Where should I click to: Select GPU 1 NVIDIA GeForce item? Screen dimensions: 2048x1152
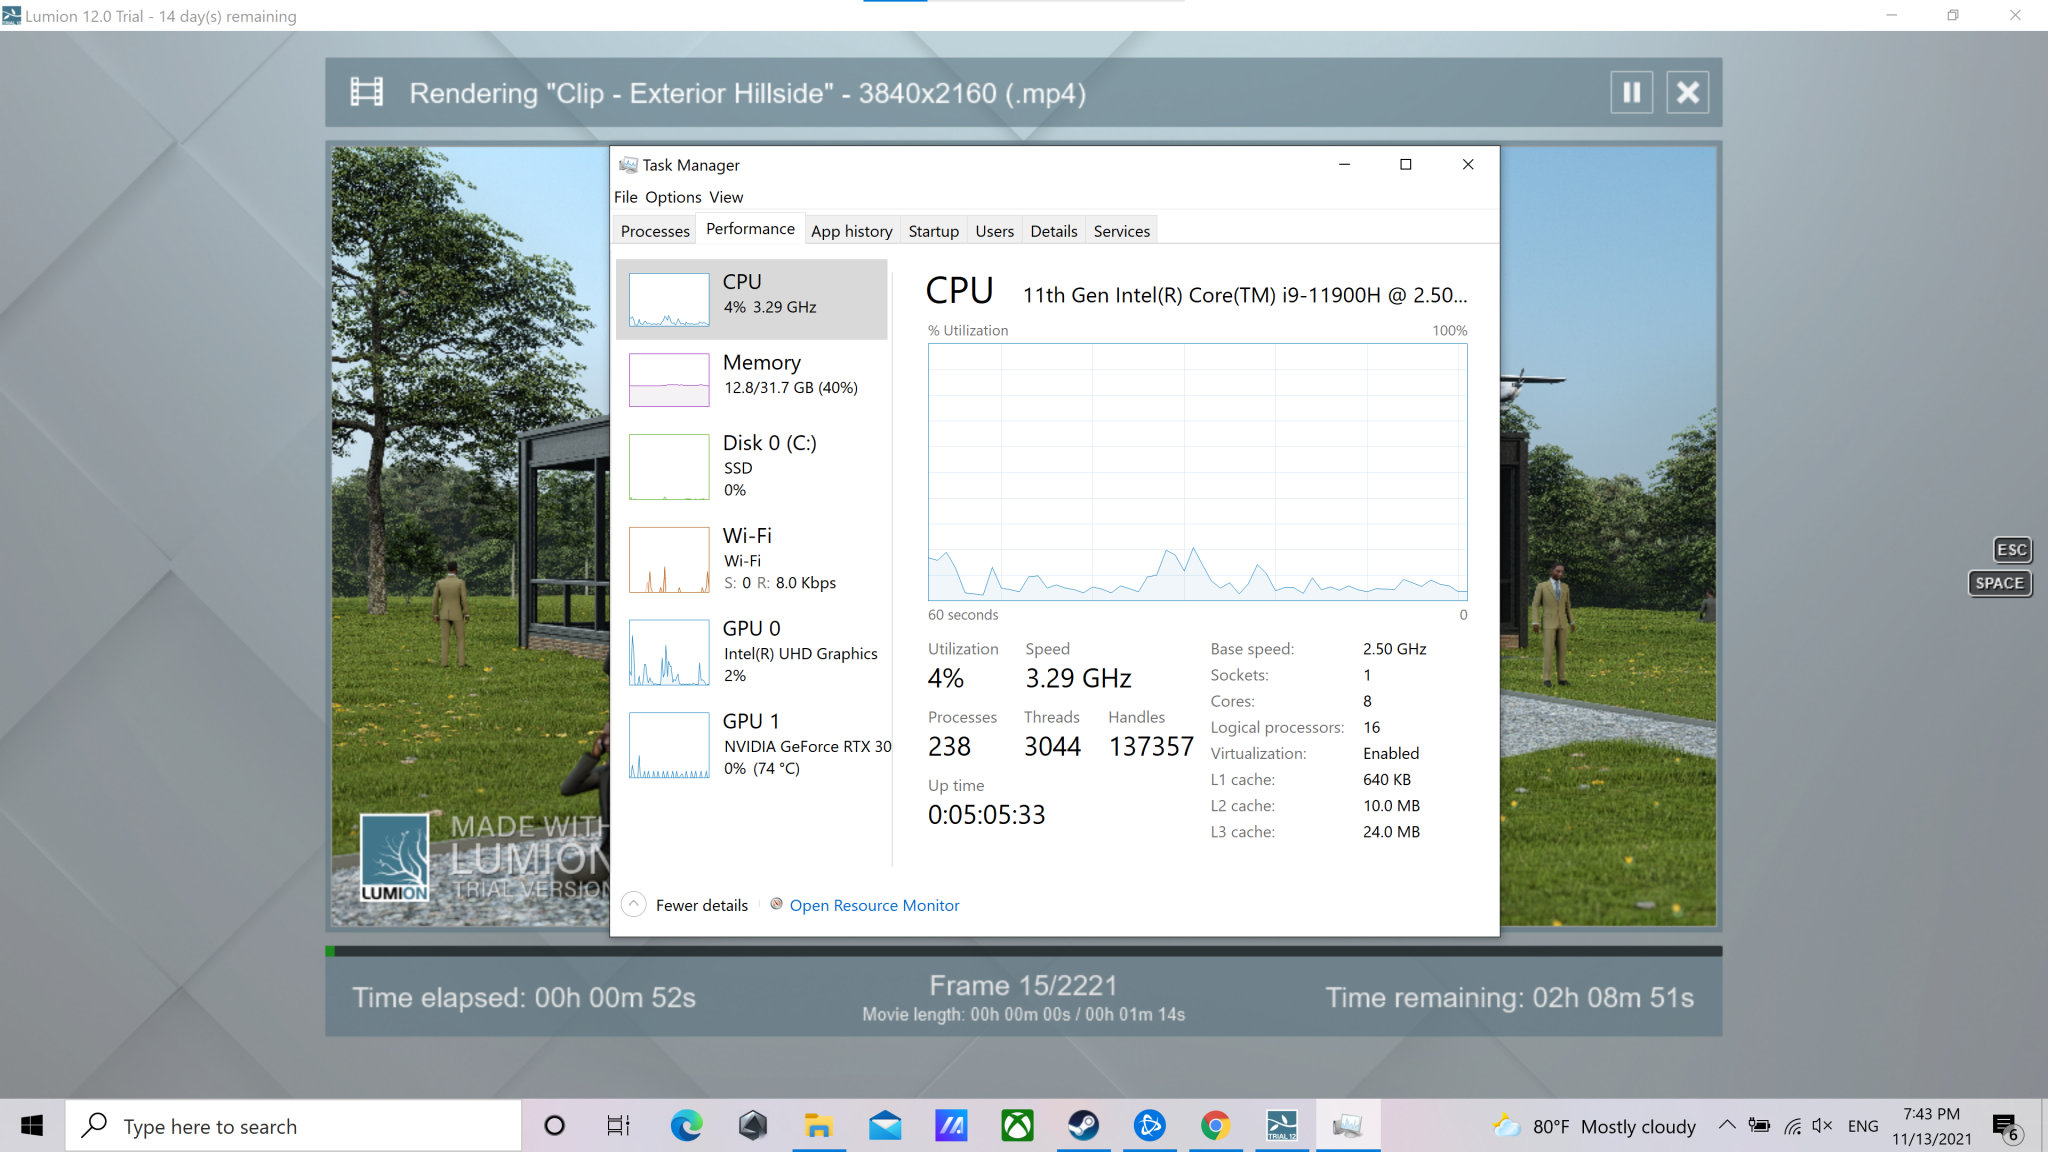coord(751,745)
